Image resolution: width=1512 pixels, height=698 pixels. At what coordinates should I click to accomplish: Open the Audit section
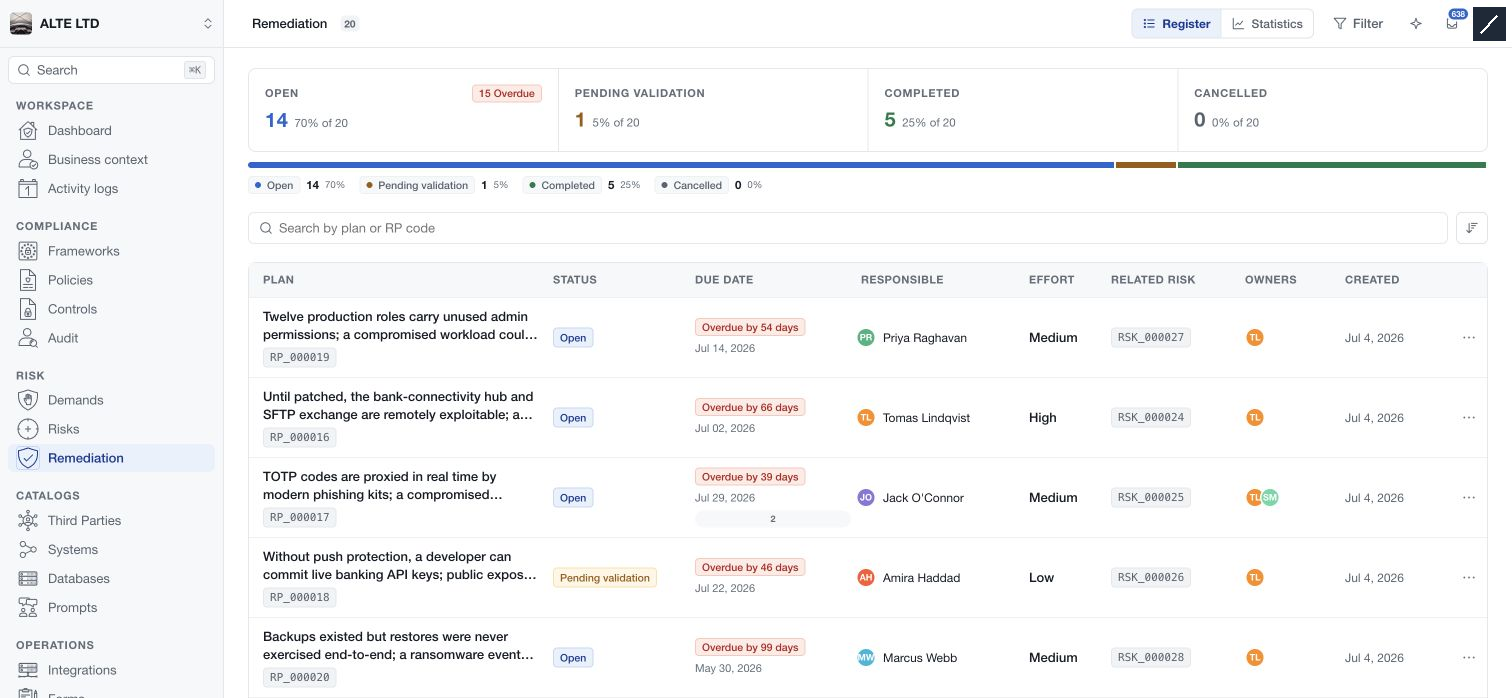pyautogui.click(x=111, y=338)
